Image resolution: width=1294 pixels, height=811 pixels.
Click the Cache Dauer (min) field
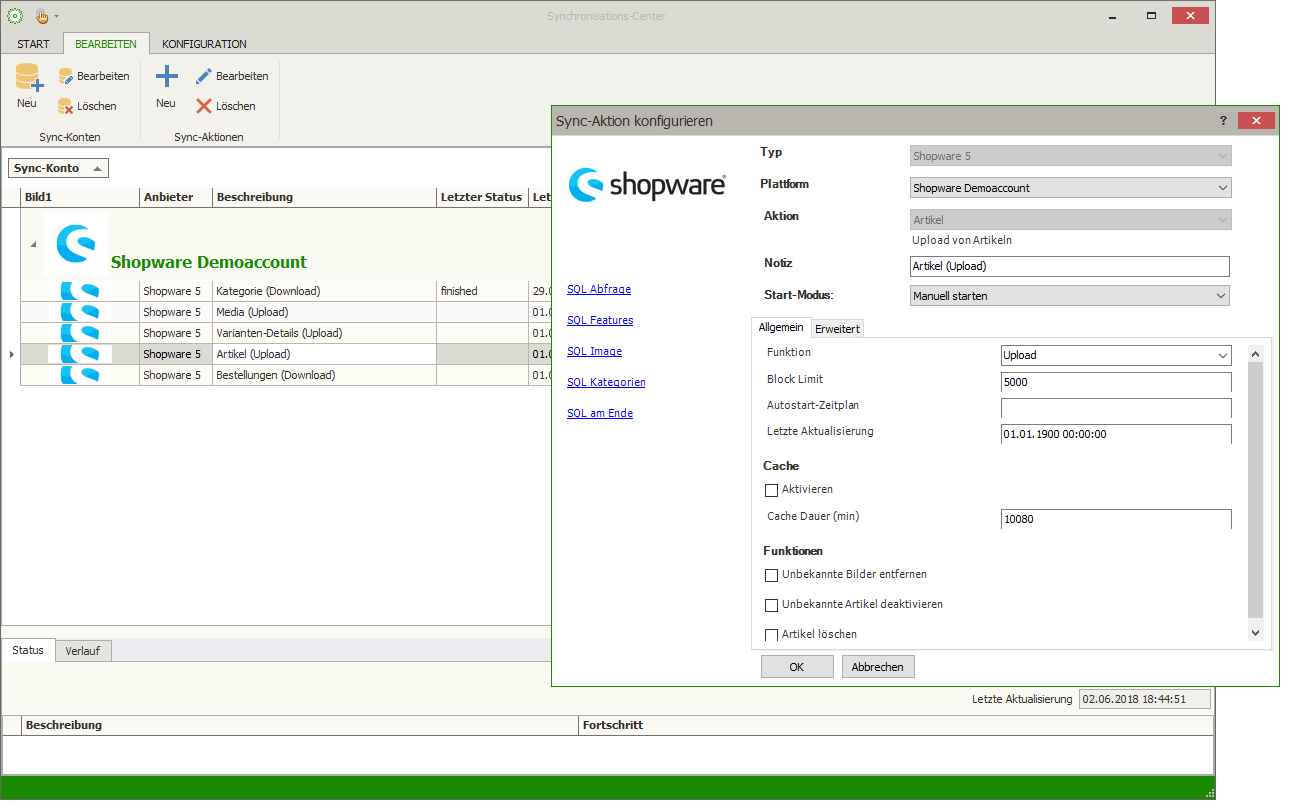[x=1116, y=519]
